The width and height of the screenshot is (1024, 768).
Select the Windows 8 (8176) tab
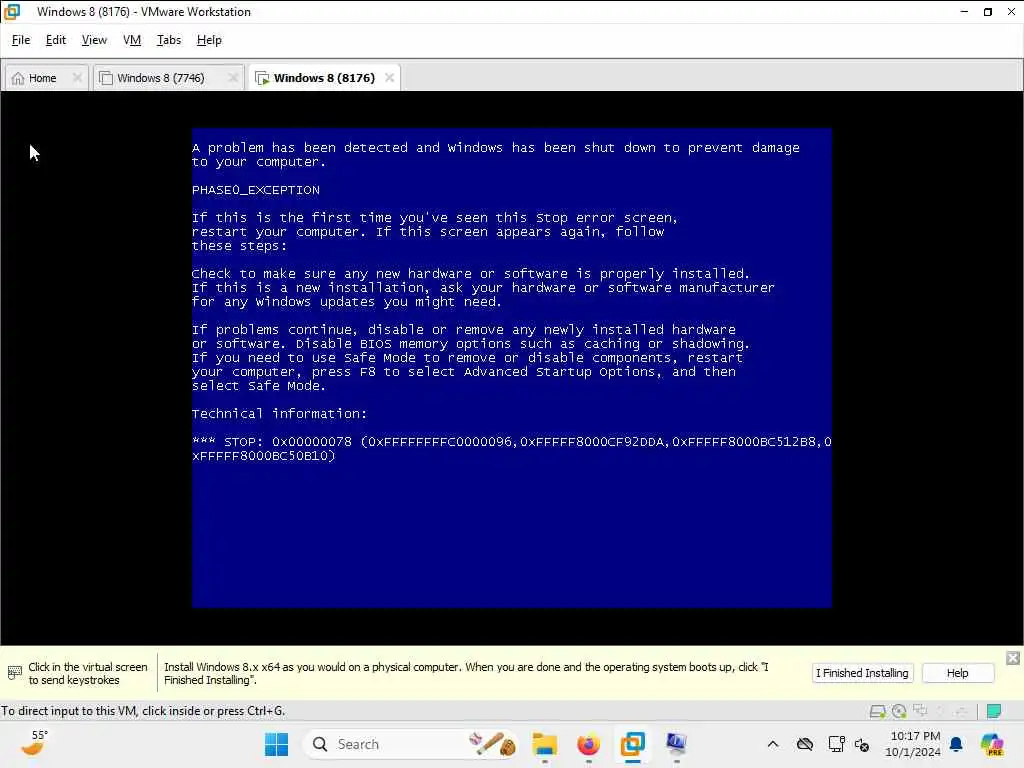pos(324,78)
